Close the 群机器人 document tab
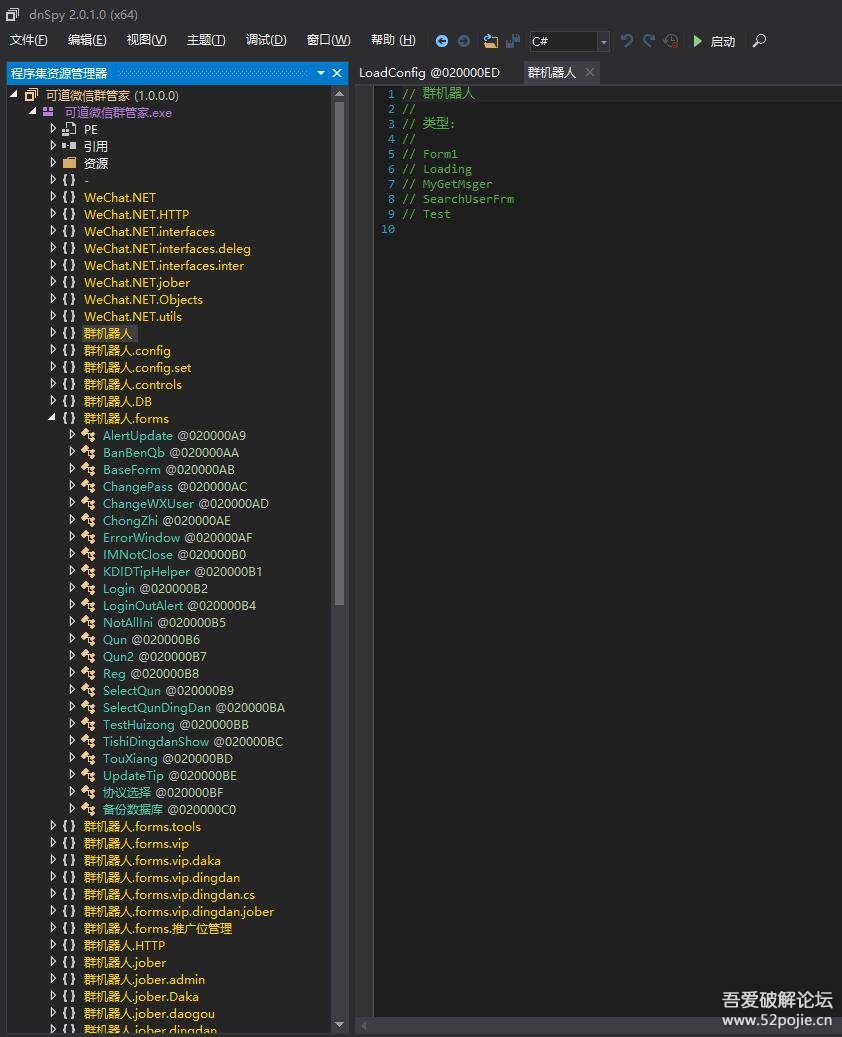 click(x=590, y=72)
